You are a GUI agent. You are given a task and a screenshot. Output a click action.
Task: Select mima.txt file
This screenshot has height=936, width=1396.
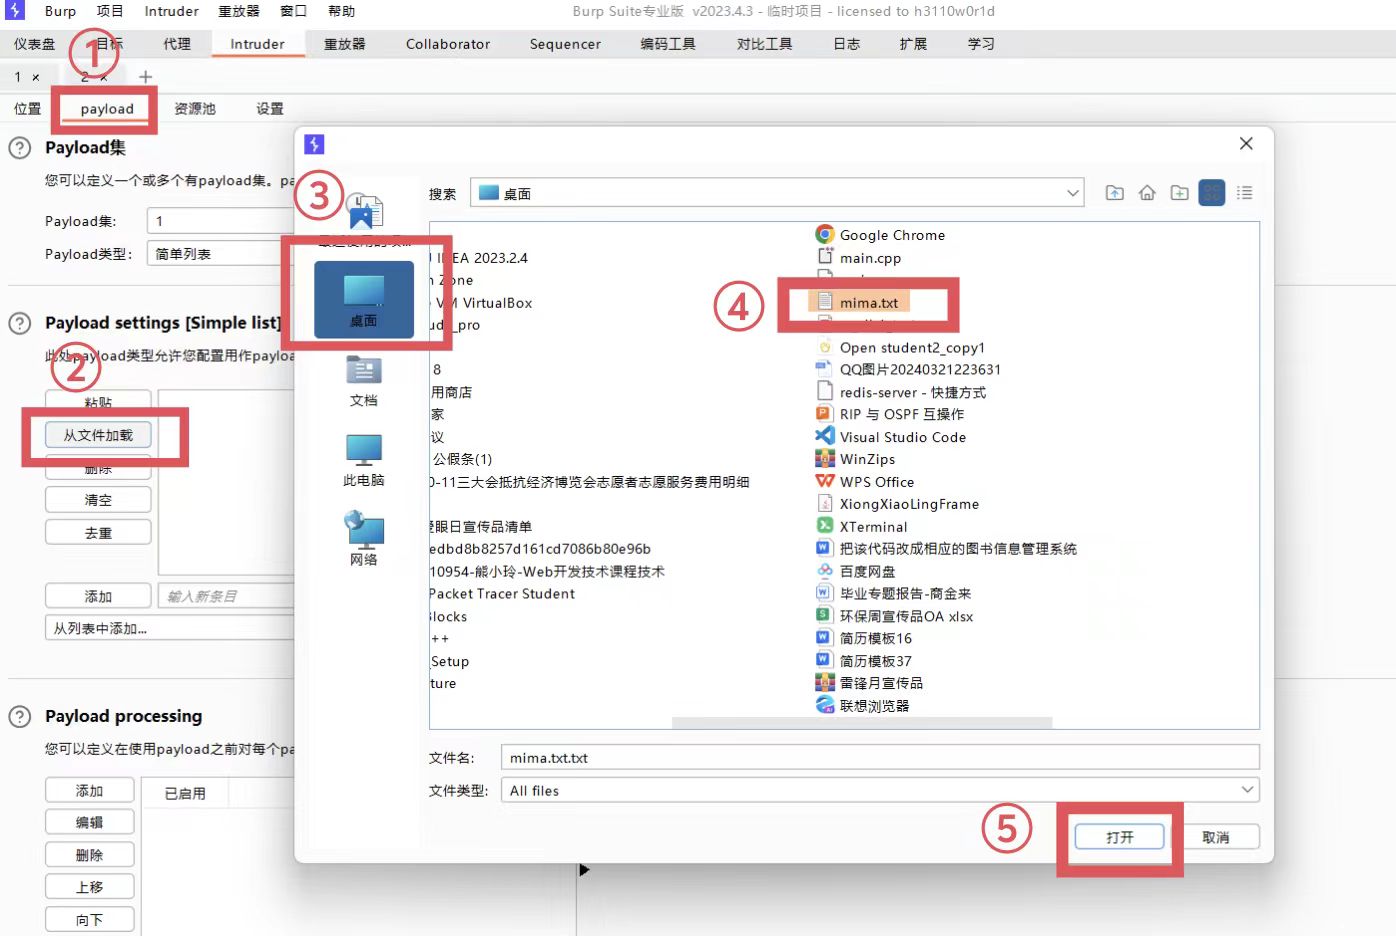[859, 302]
